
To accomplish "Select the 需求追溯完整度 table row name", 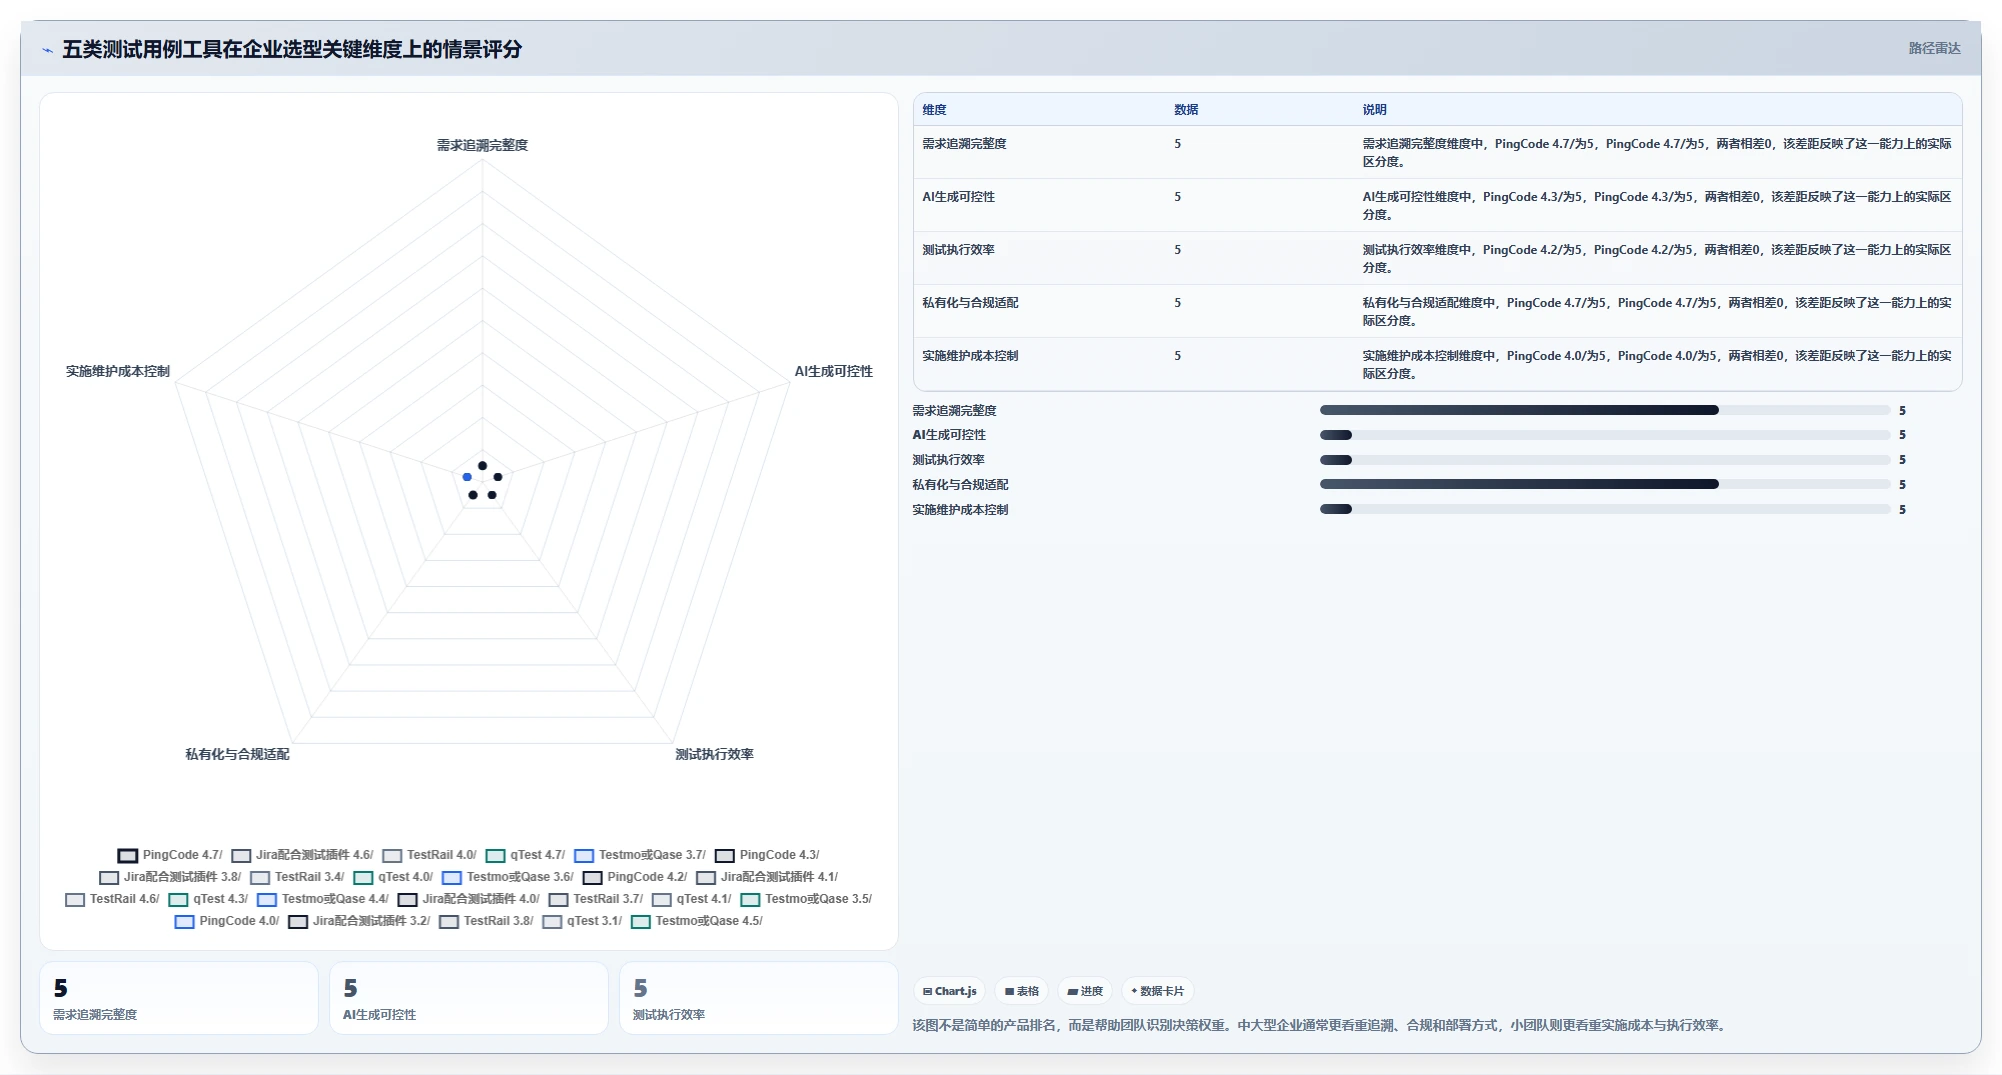I will click(x=964, y=144).
